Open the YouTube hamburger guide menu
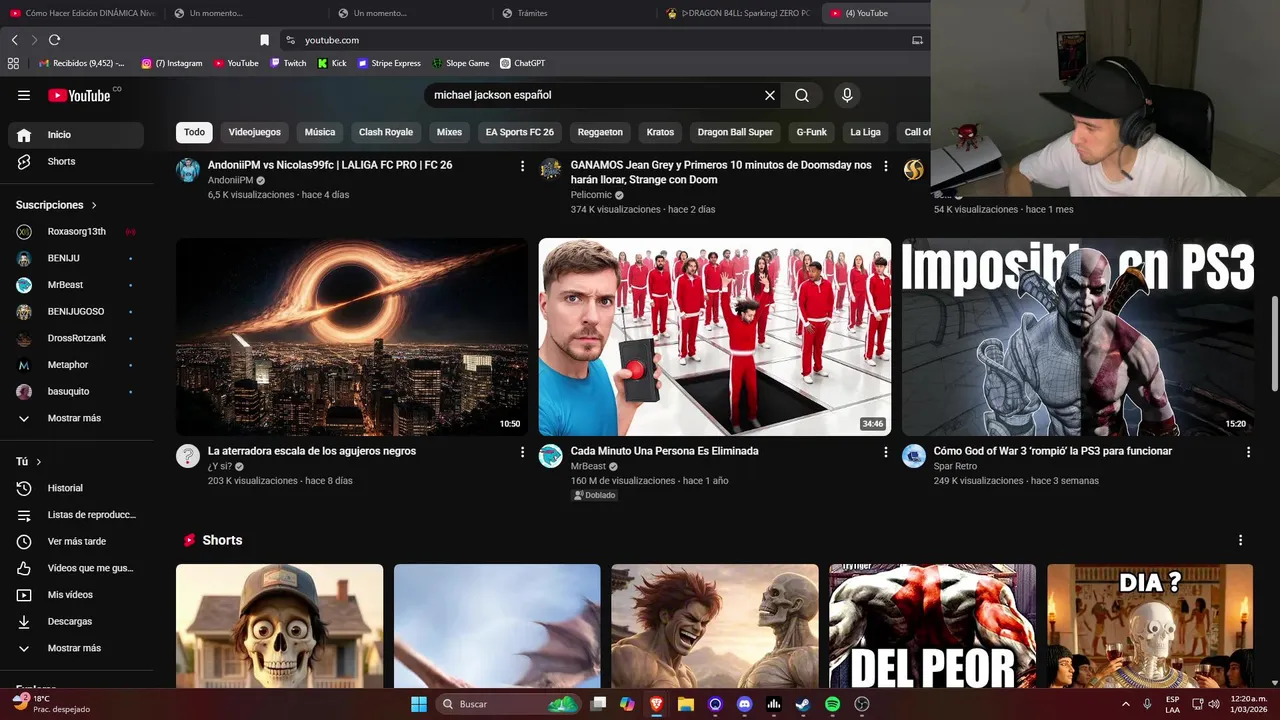Viewport: 1280px width, 720px height. pos(24,95)
